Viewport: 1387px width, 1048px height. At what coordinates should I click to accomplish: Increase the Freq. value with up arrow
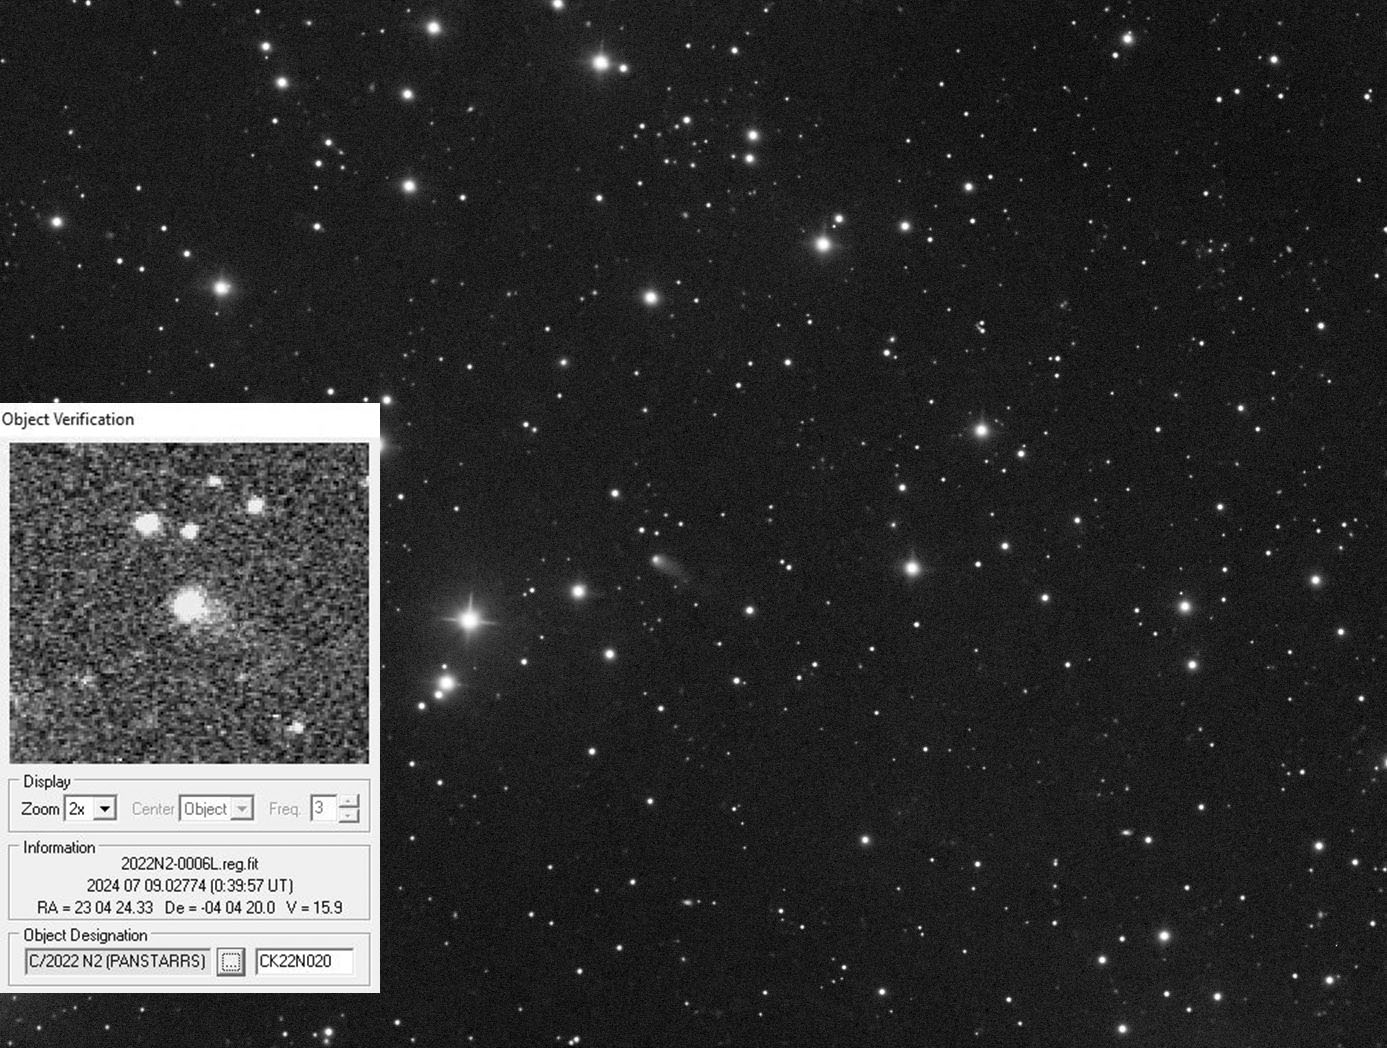(348, 801)
